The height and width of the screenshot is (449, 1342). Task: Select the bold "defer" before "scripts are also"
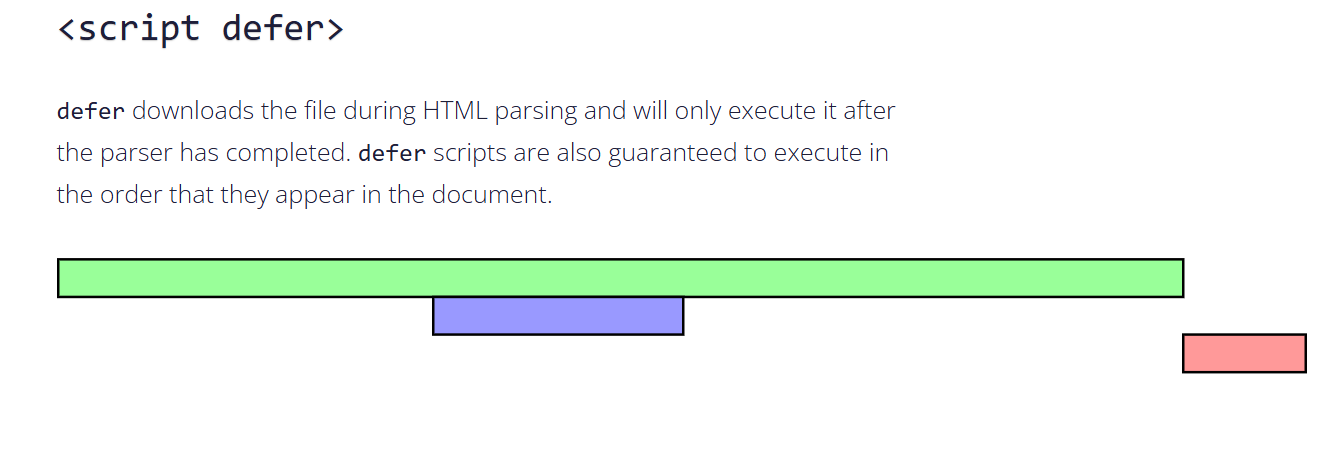pos(392,153)
